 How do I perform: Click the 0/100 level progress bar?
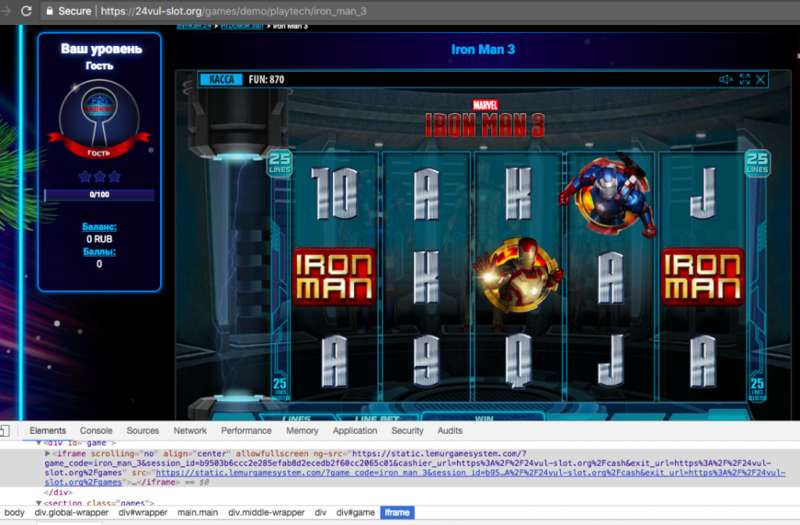99,194
